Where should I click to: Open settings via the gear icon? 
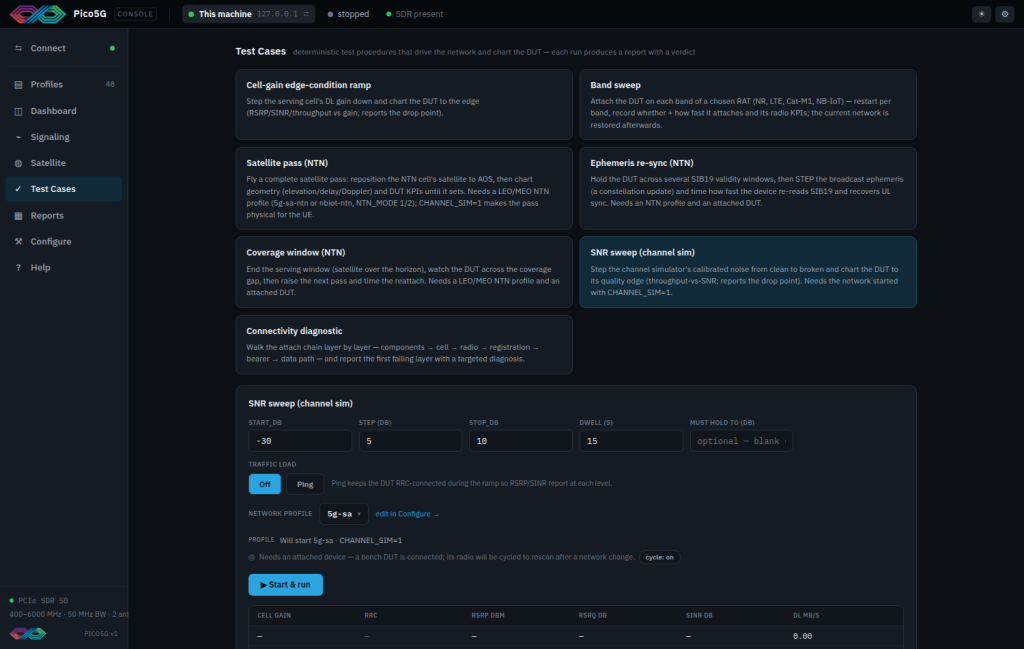pyautogui.click(x=1004, y=14)
